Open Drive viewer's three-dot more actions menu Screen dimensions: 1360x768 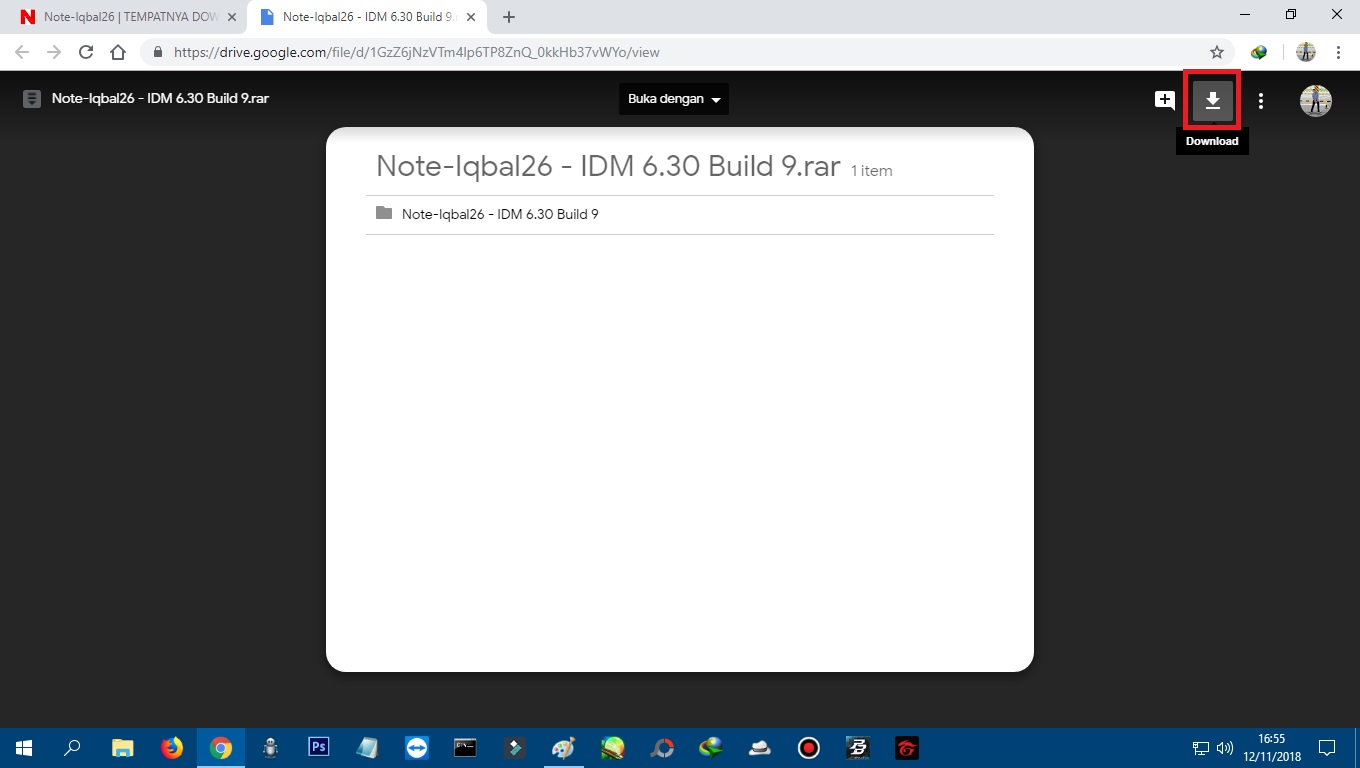[1261, 101]
